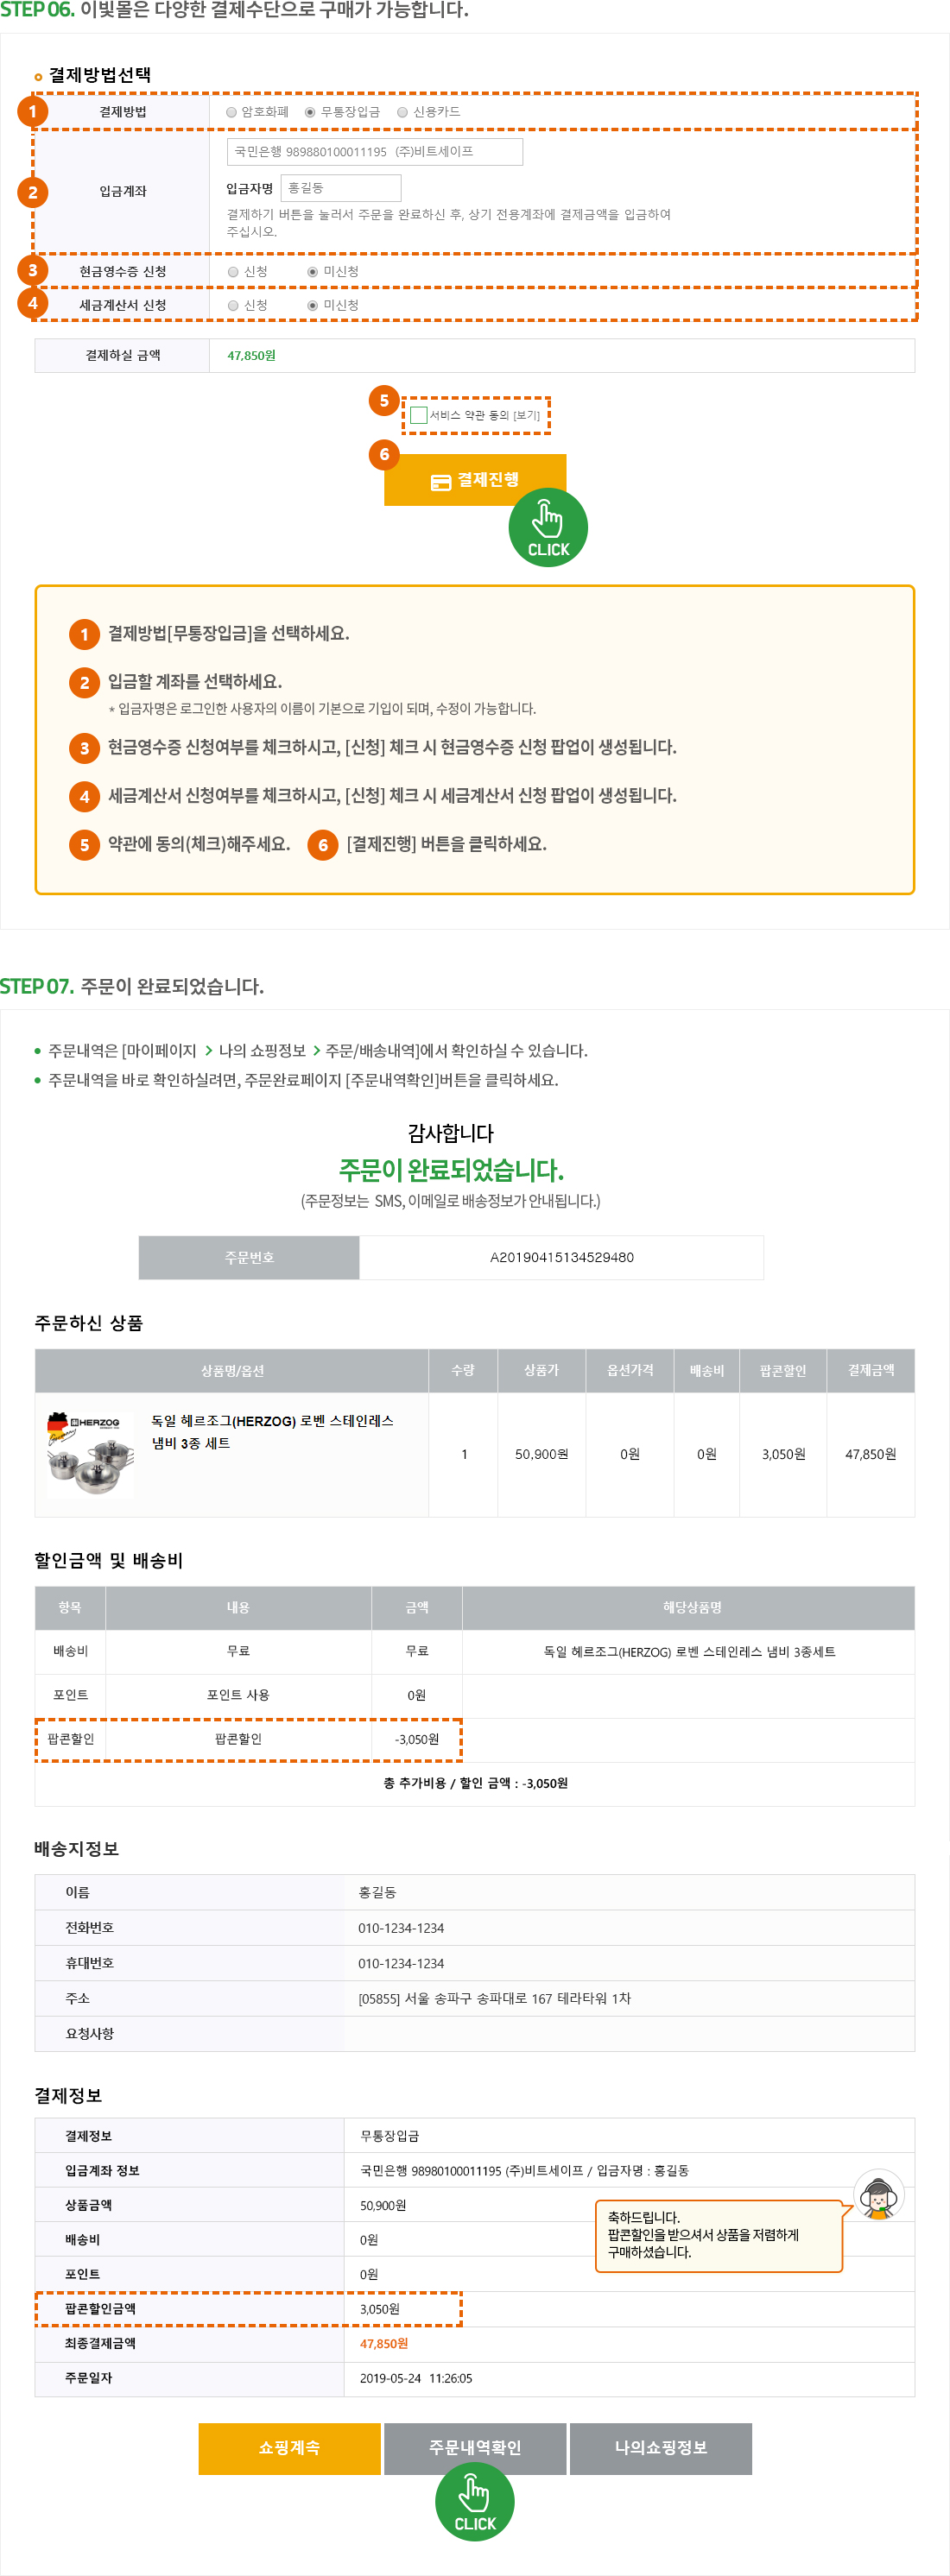Open the [보기] link for service terms

tap(527, 416)
